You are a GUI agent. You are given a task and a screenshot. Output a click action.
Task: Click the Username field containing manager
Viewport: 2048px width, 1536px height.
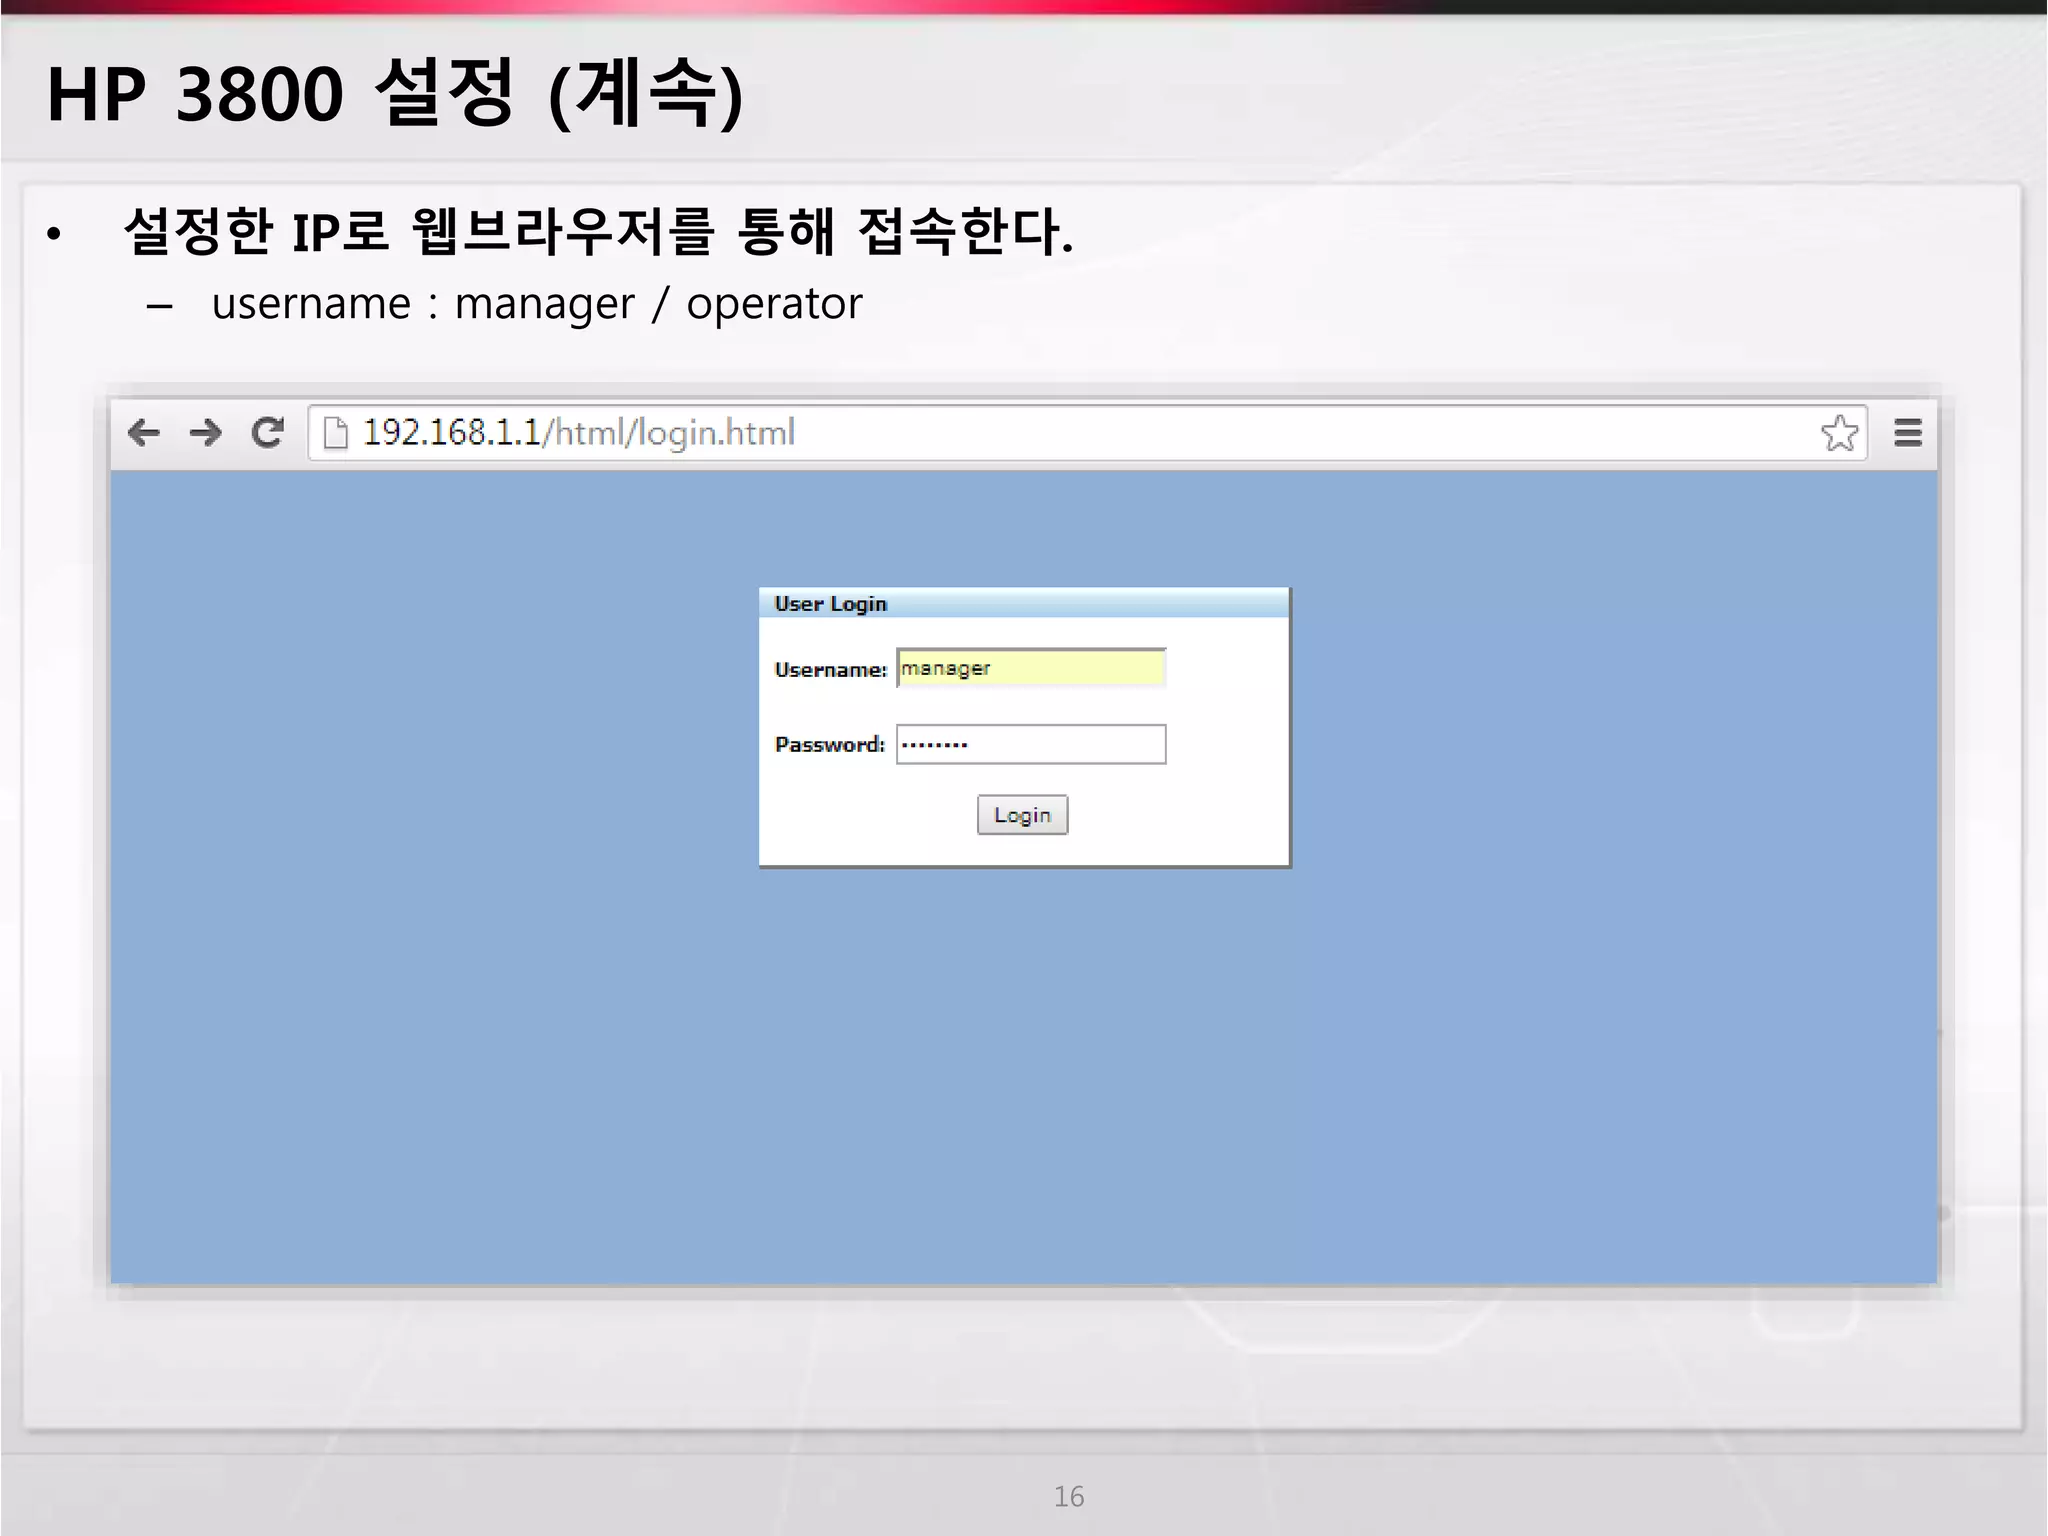(x=1031, y=668)
